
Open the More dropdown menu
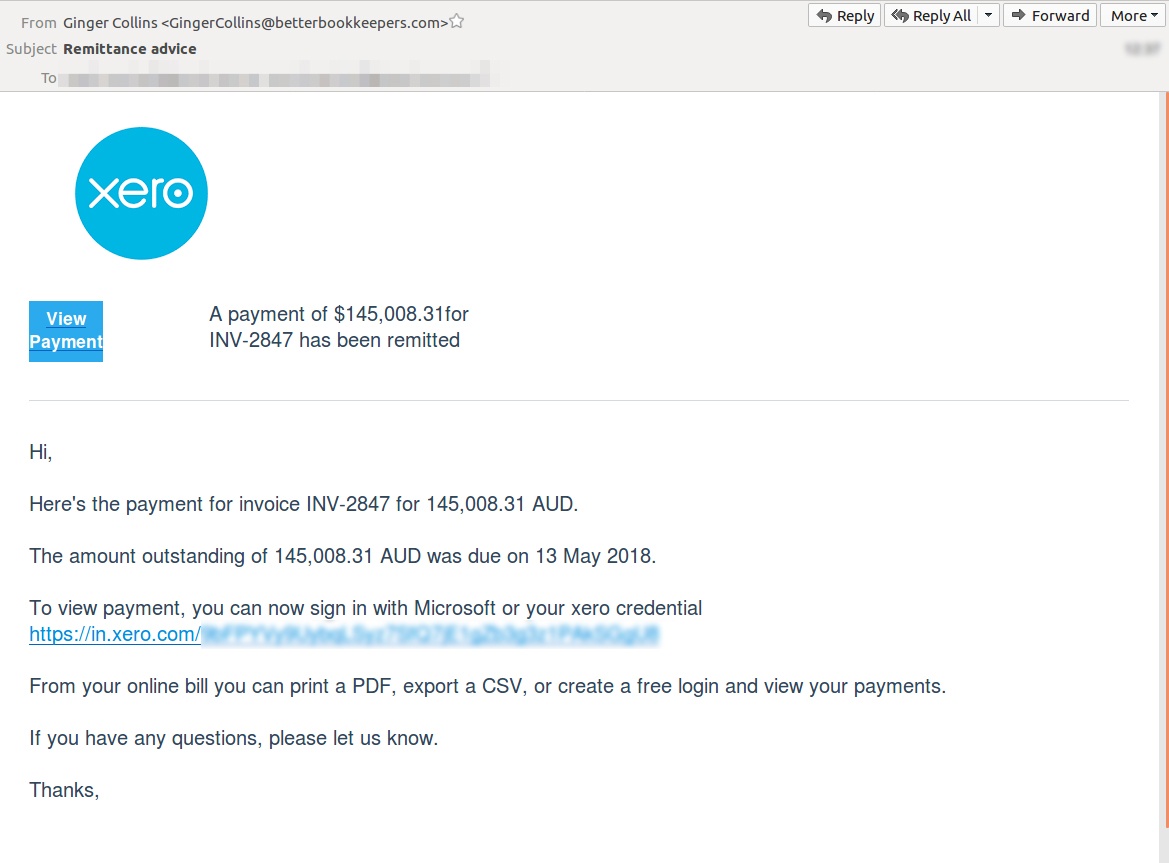[x=1131, y=15]
